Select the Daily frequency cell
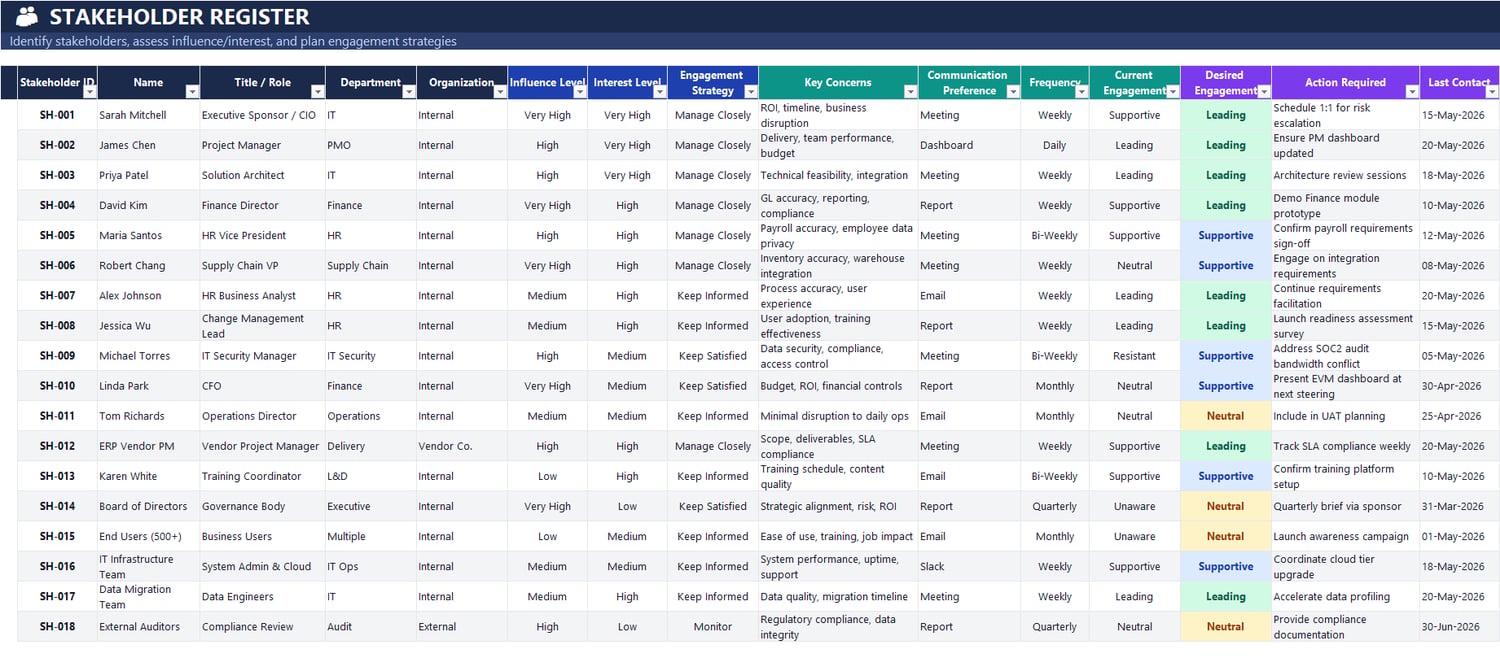This screenshot has width=1500, height=658. click(1054, 145)
